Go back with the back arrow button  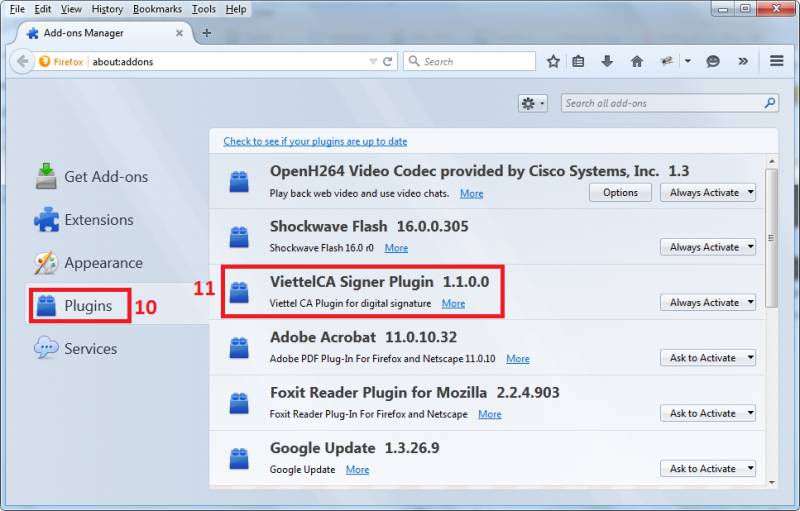pyautogui.click(x=22, y=61)
